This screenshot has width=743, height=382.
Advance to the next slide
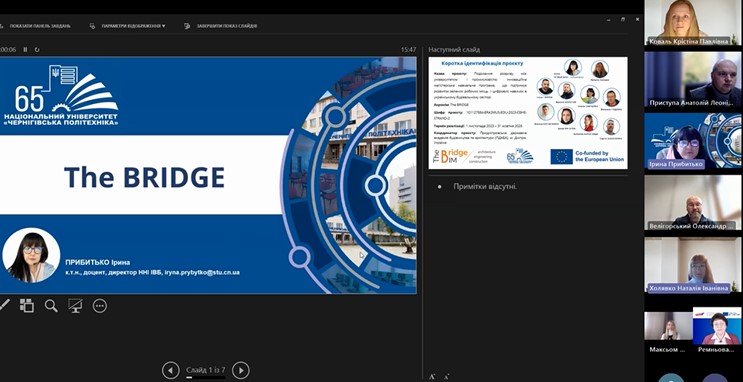tap(241, 370)
